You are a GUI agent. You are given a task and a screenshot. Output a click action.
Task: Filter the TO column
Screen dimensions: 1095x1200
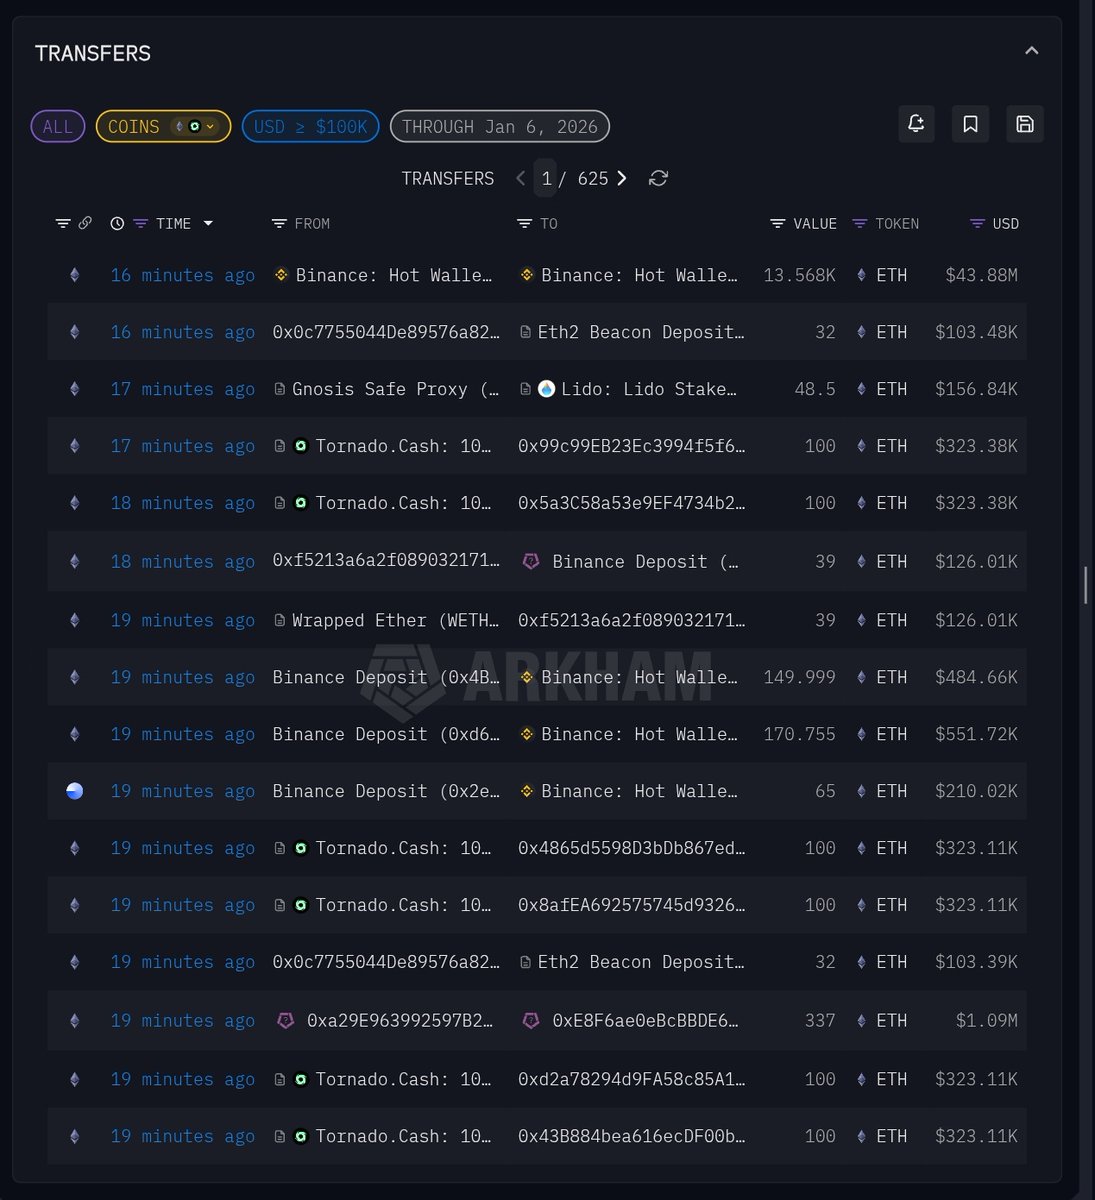click(x=524, y=224)
